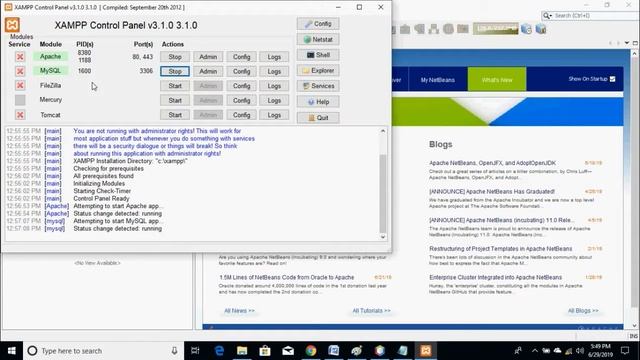Open MySQL Admin page
This screenshot has height=360, width=640.
click(x=208, y=71)
